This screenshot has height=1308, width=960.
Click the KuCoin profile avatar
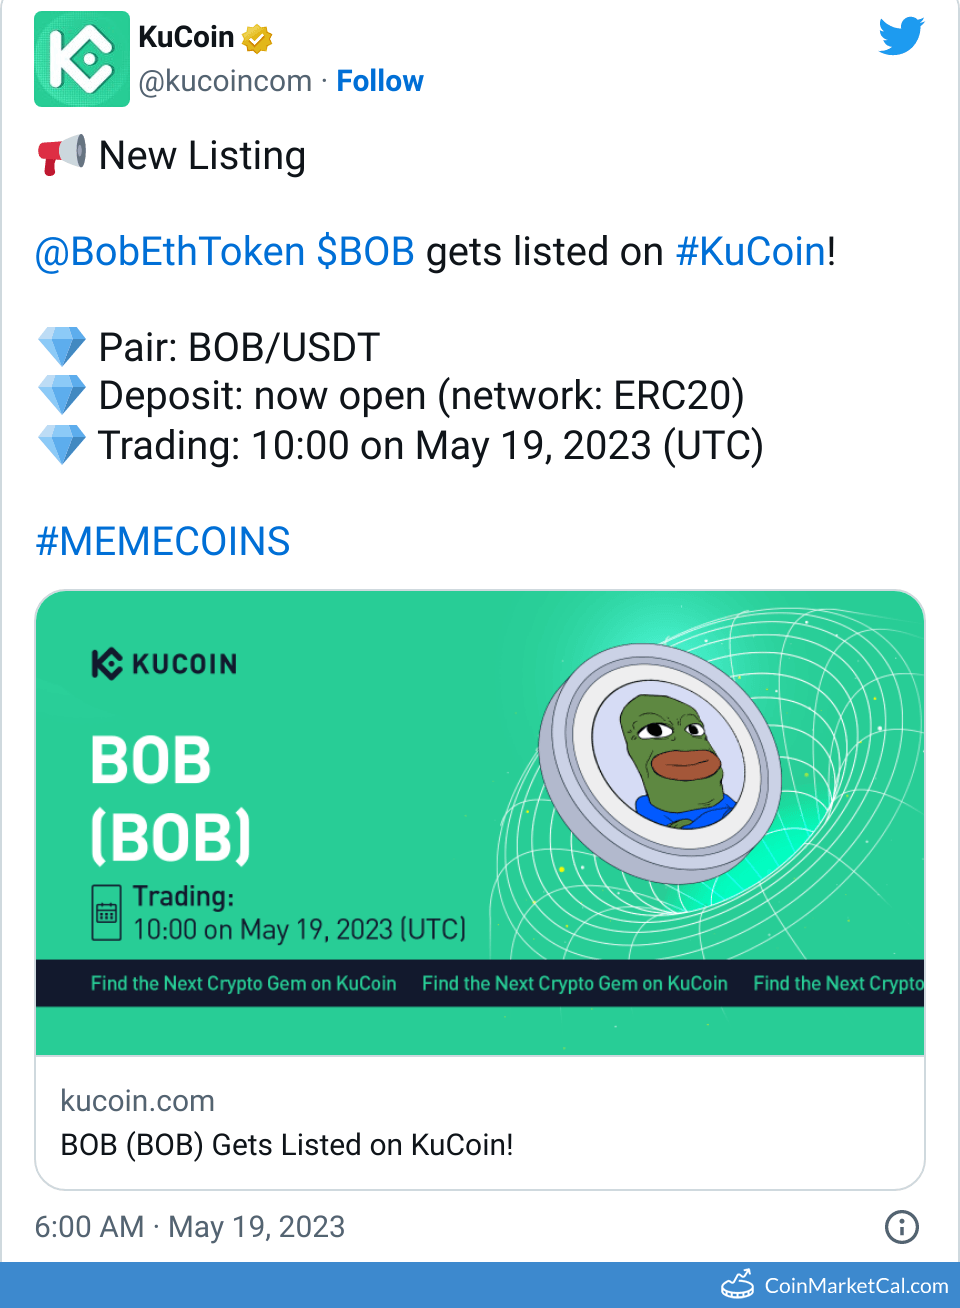tap(82, 59)
